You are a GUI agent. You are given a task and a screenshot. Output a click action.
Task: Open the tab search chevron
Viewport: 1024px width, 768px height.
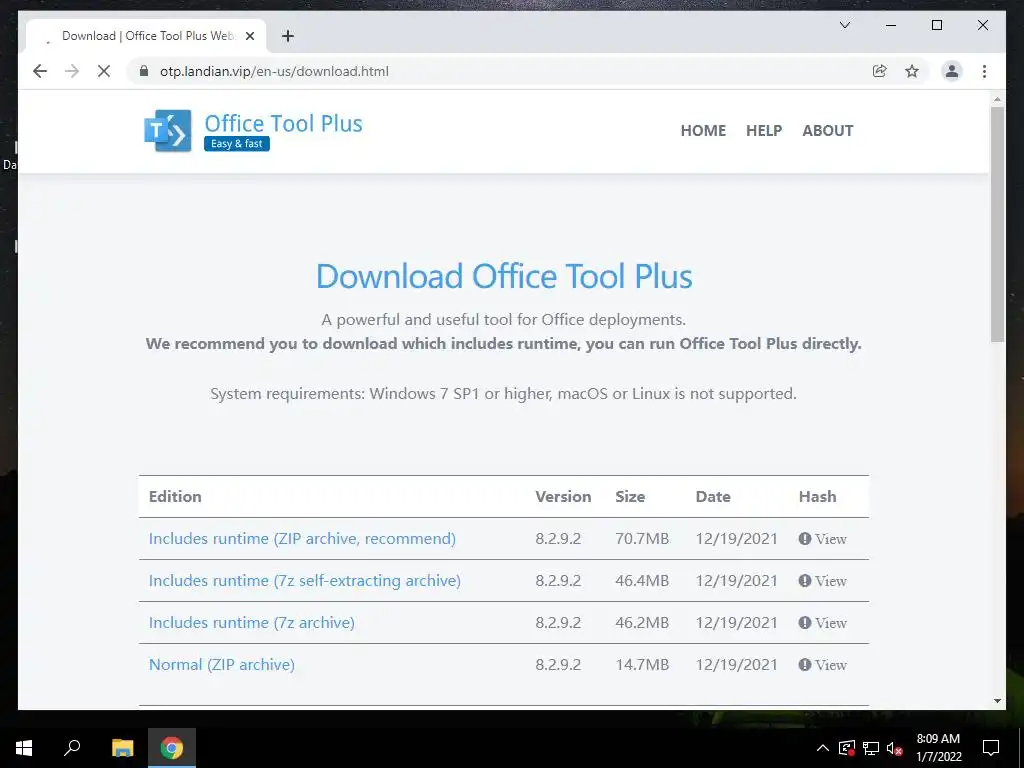pos(844,25)
